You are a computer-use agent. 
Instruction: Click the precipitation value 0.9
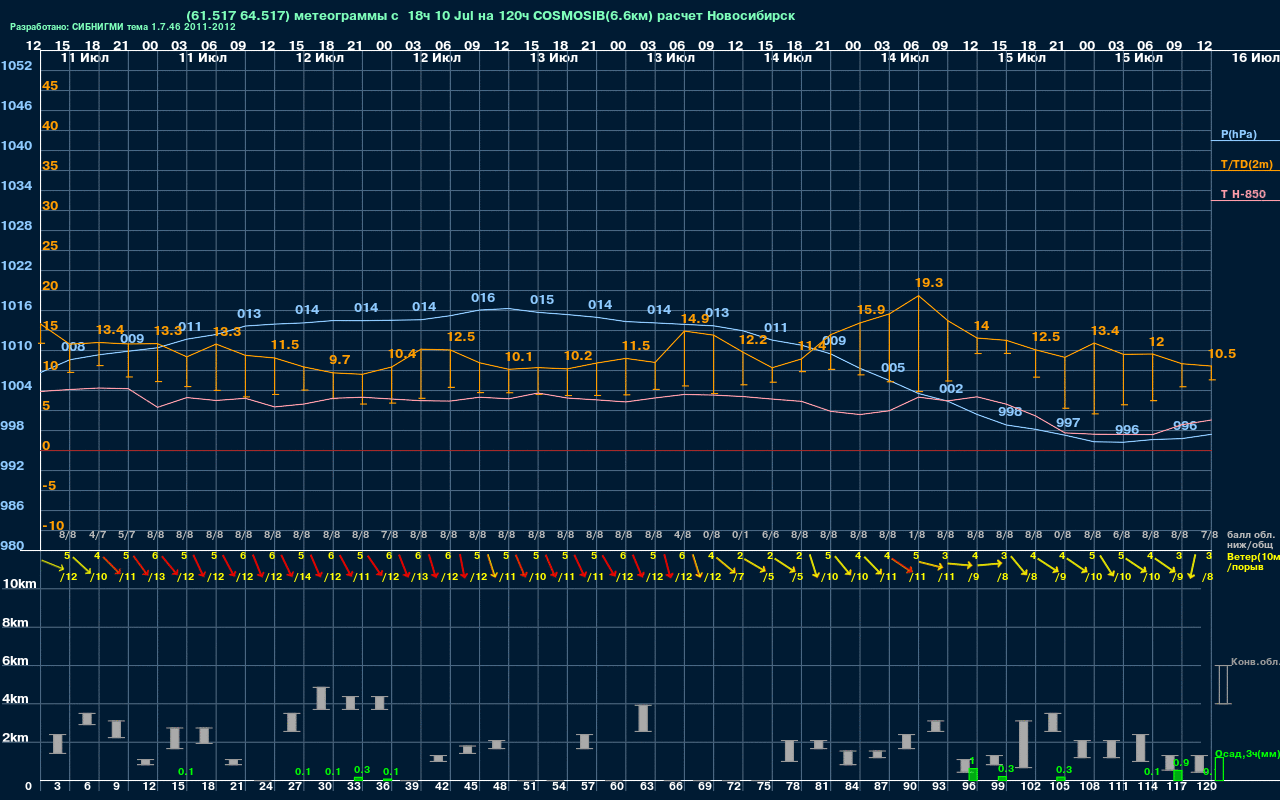(x=1181, y=763)
